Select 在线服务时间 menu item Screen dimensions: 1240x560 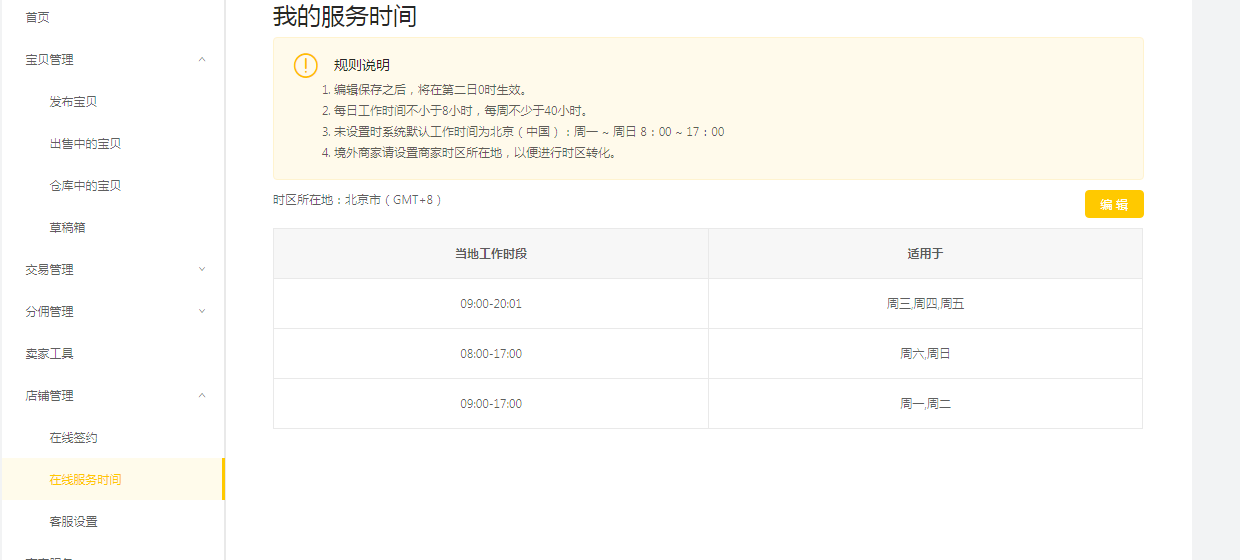point(85,480)
